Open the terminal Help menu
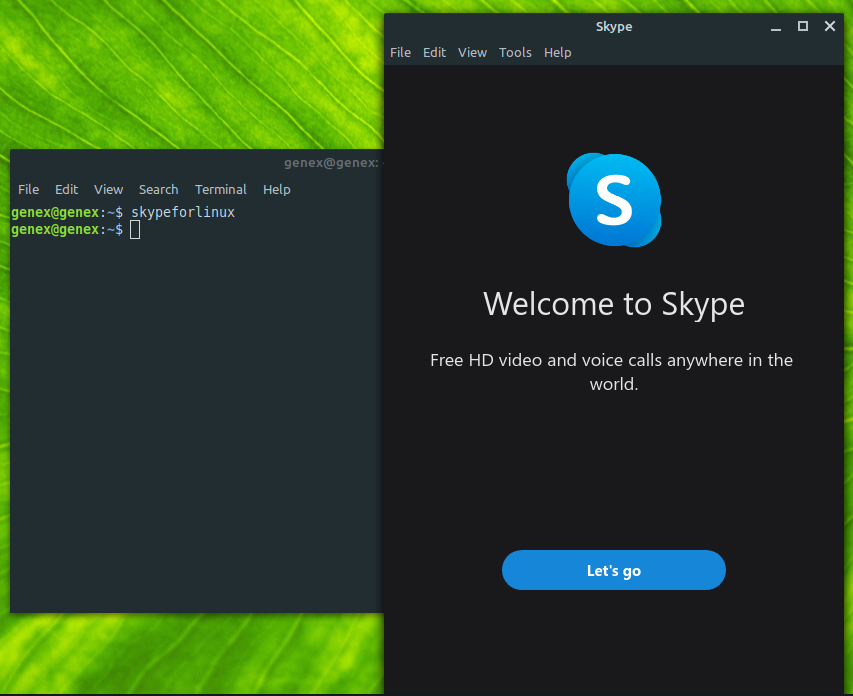The image size is (853, 696). tap(277, 189)
